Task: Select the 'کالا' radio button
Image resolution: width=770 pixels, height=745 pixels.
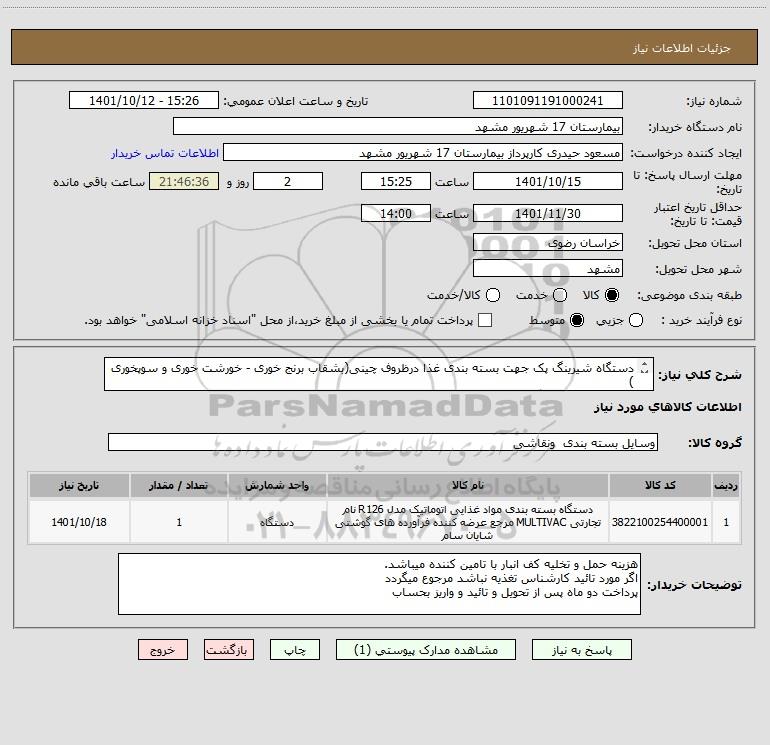Action: [612, 295]
